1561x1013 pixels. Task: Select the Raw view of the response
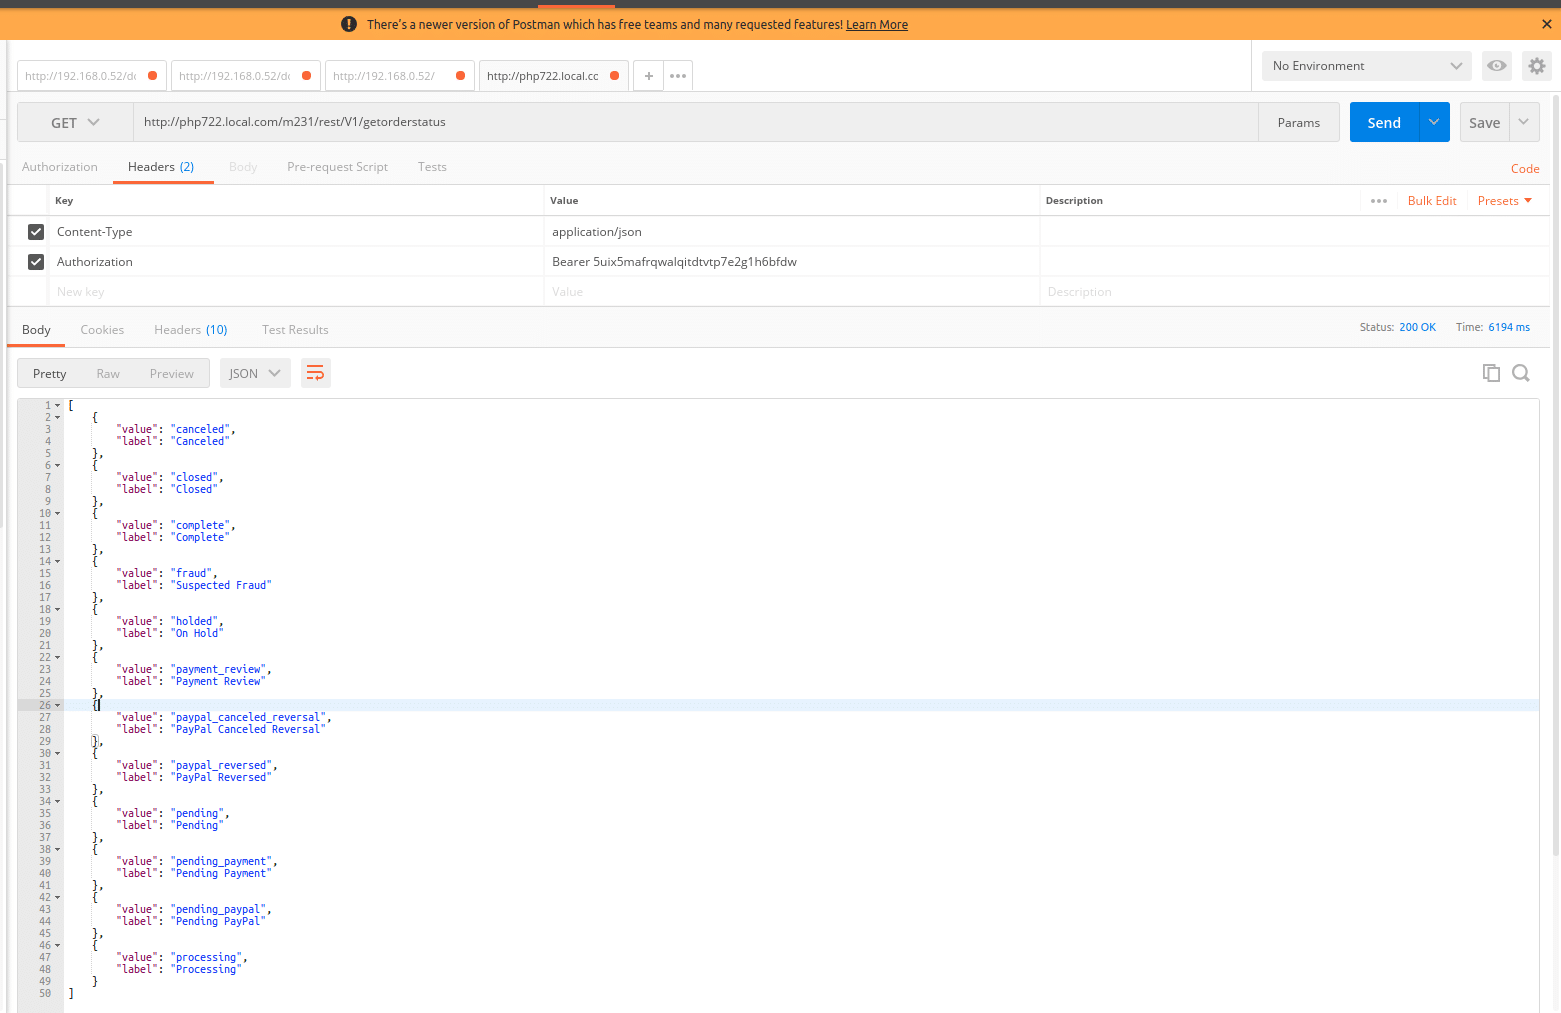(x=108, y=373)
